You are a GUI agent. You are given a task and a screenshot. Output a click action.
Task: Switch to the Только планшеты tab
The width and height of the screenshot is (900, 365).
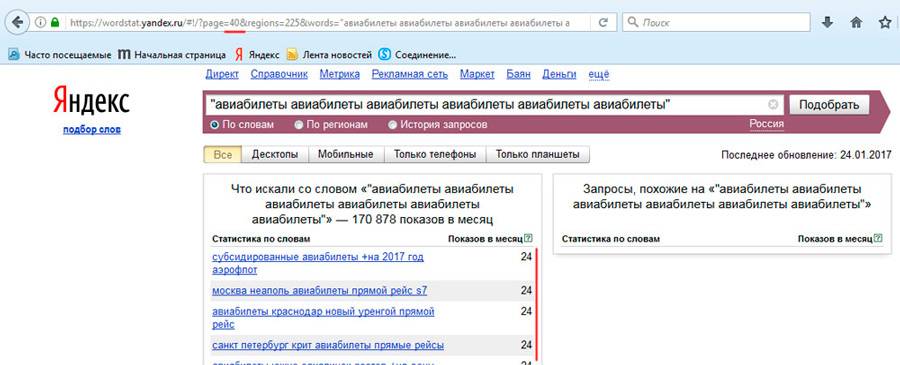point(538,154)
